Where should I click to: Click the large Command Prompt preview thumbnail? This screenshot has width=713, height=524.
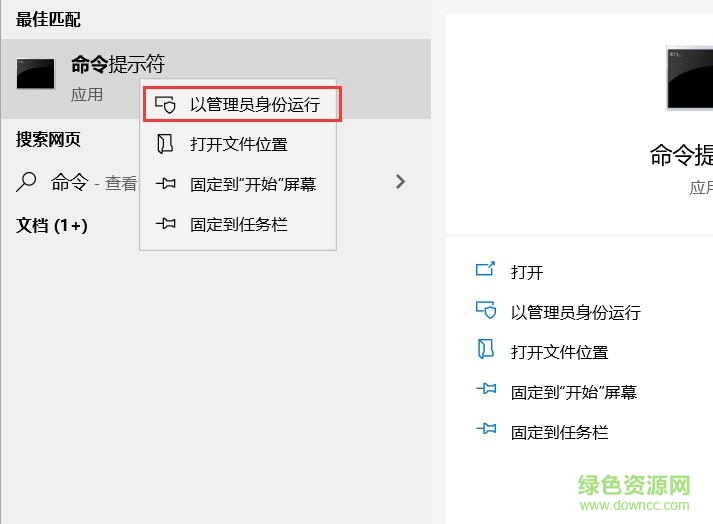click(x=690, y=77)
